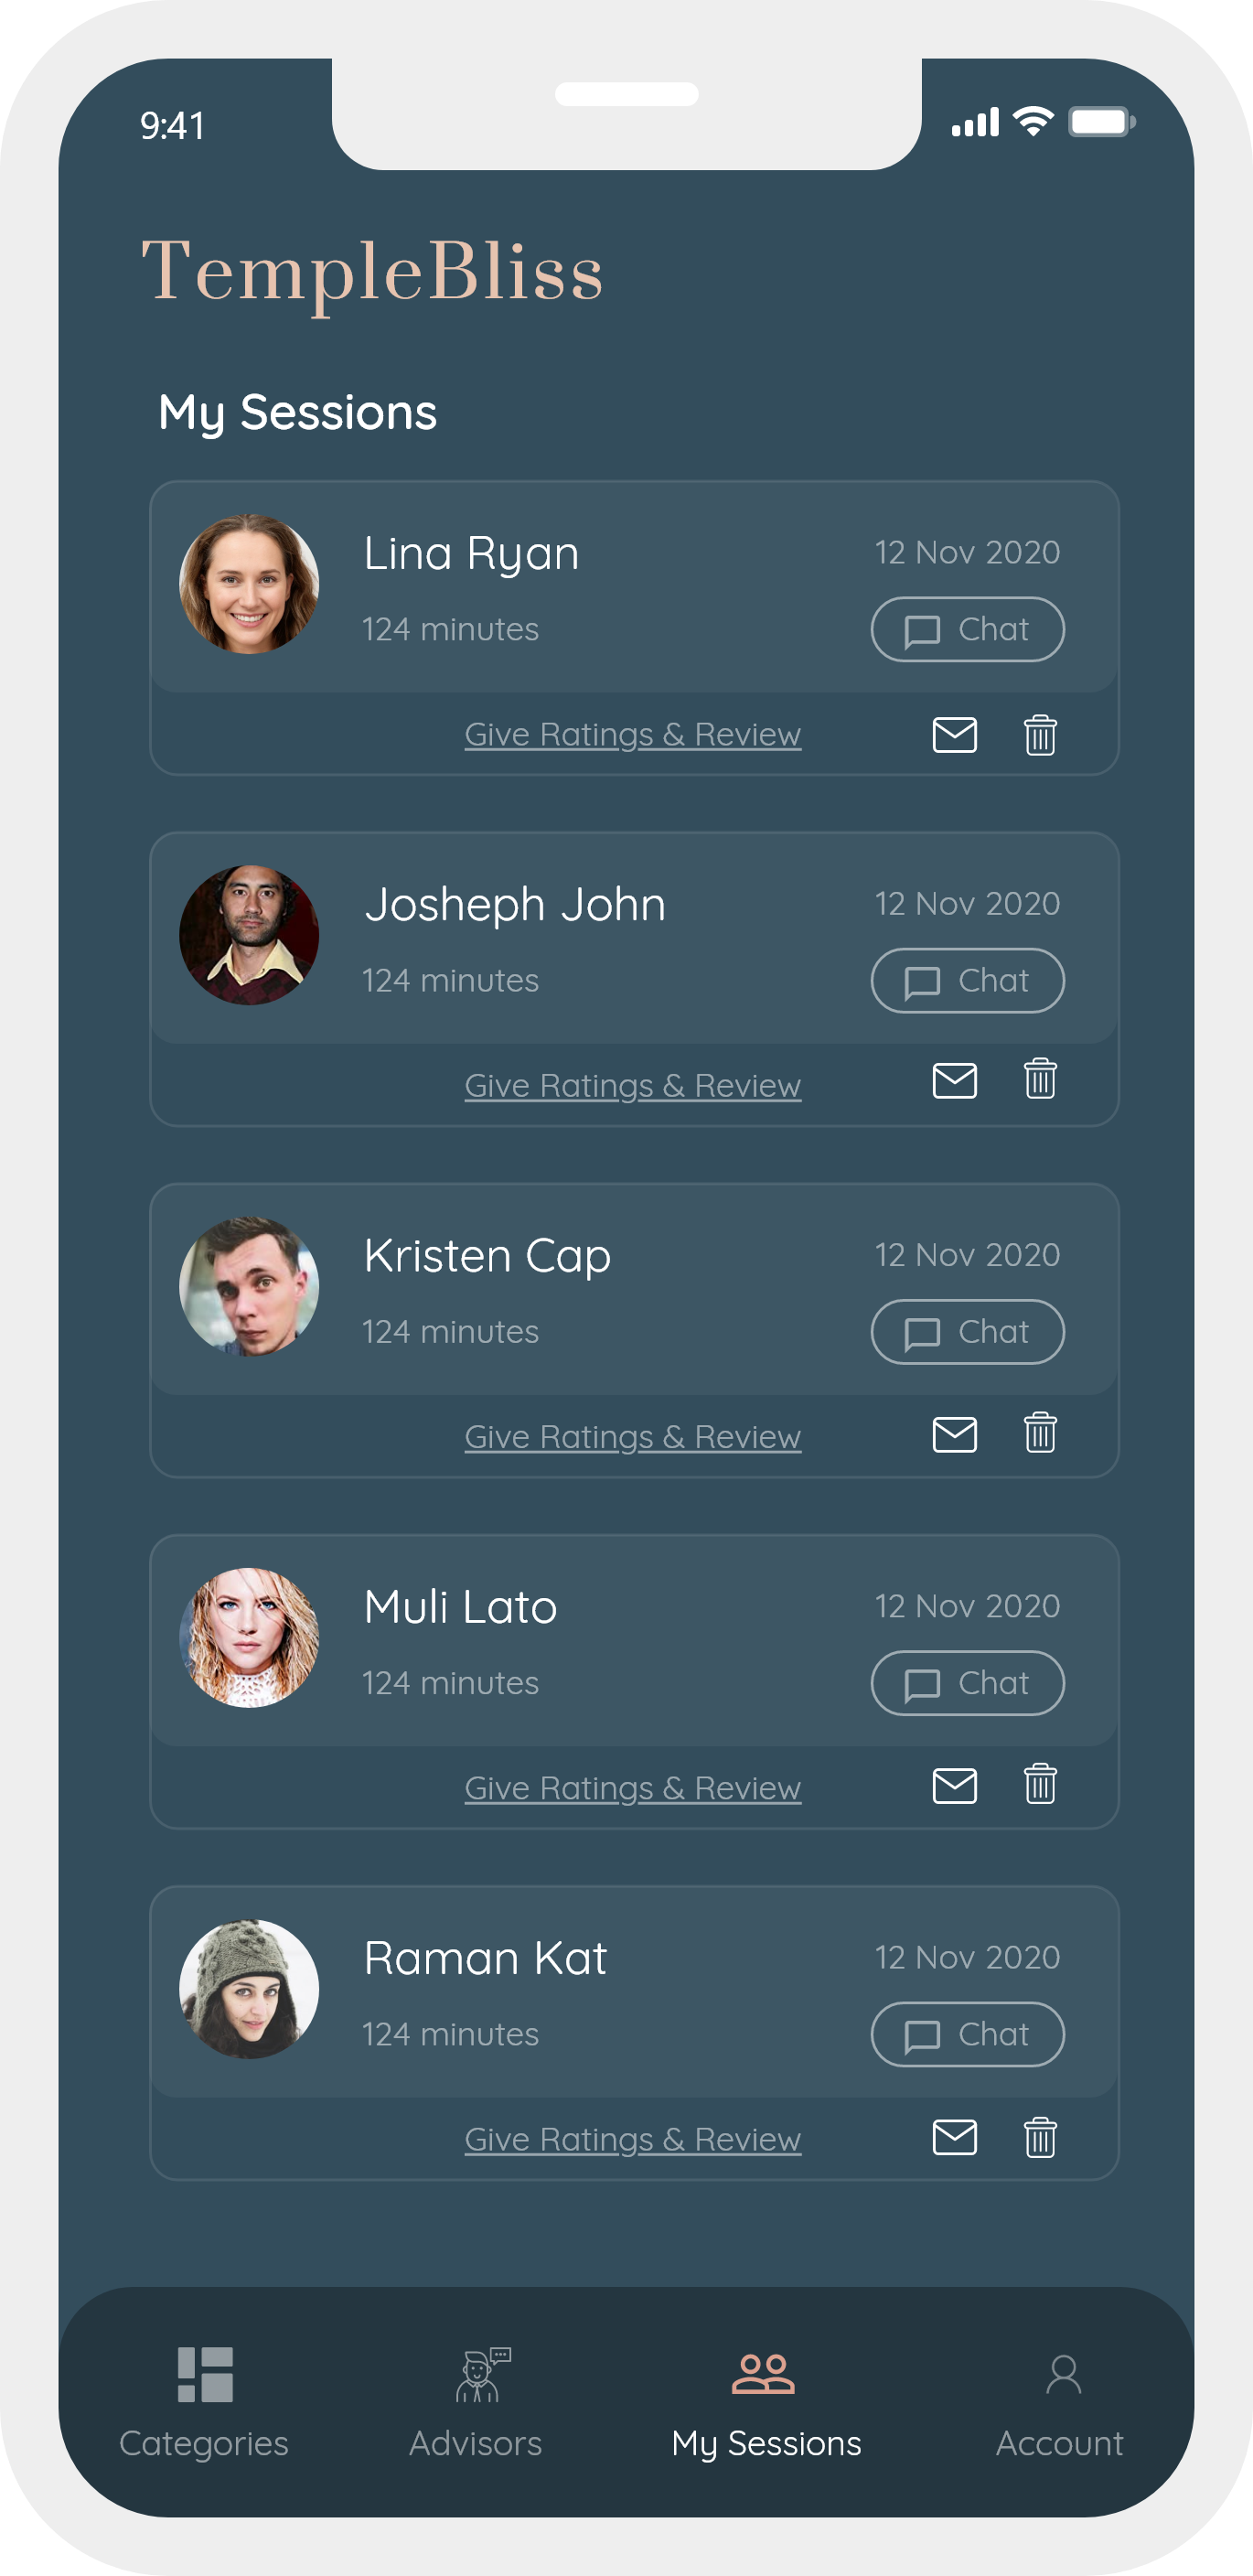Give Ratings & Review for Josheph John
1253x2576 pixels.
[632, 1085]
